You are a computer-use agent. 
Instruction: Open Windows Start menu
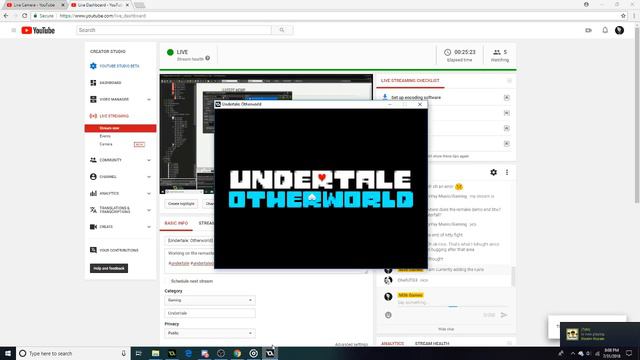(8, 353)
